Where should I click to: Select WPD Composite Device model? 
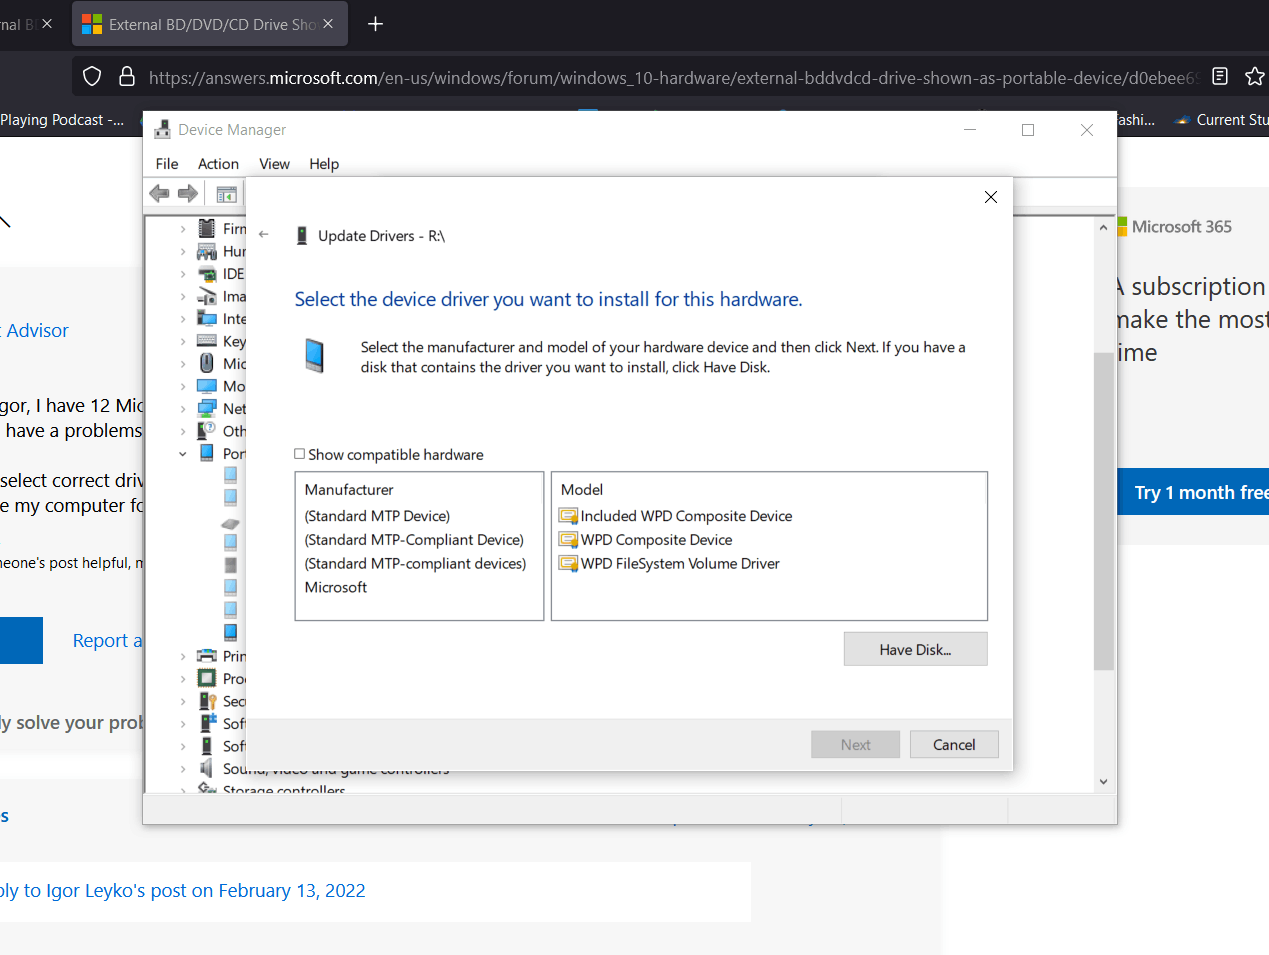point(646,540)
